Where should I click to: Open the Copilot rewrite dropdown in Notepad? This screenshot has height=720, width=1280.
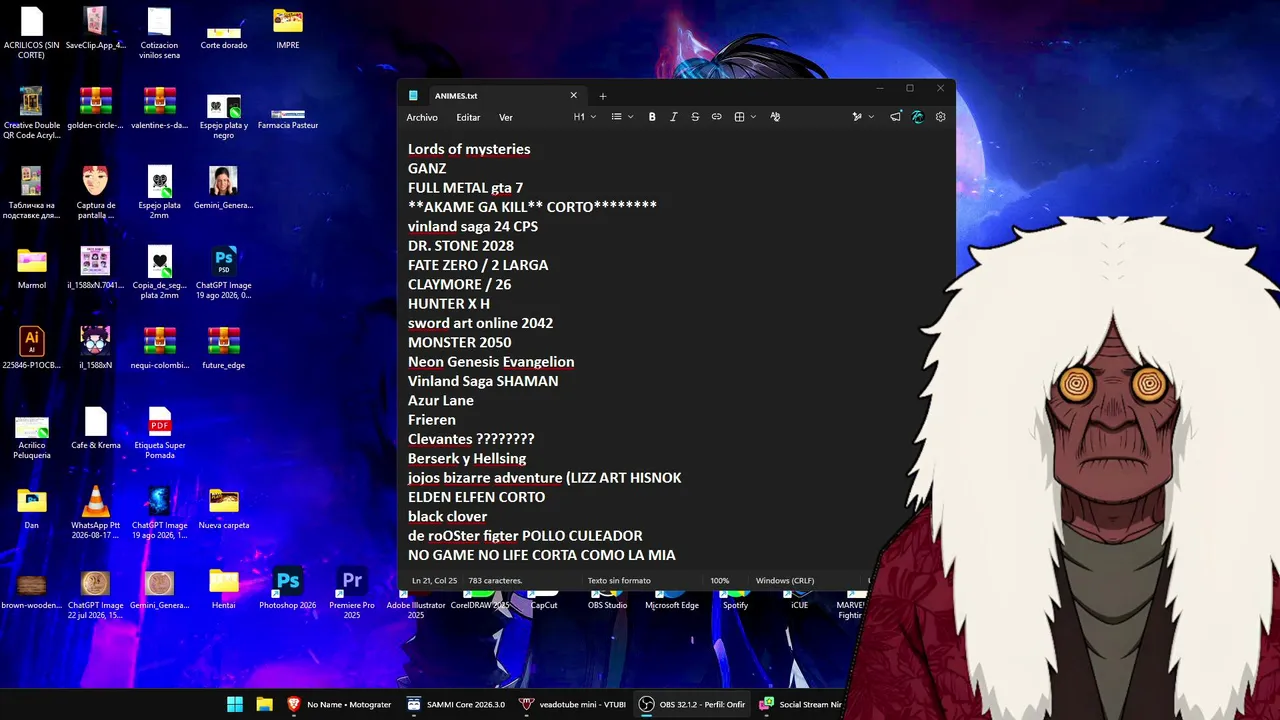point(862,117)
